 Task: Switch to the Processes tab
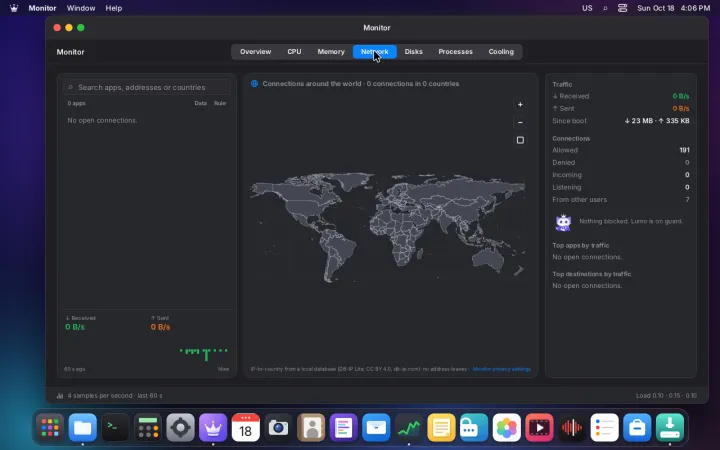coord(455,51)
